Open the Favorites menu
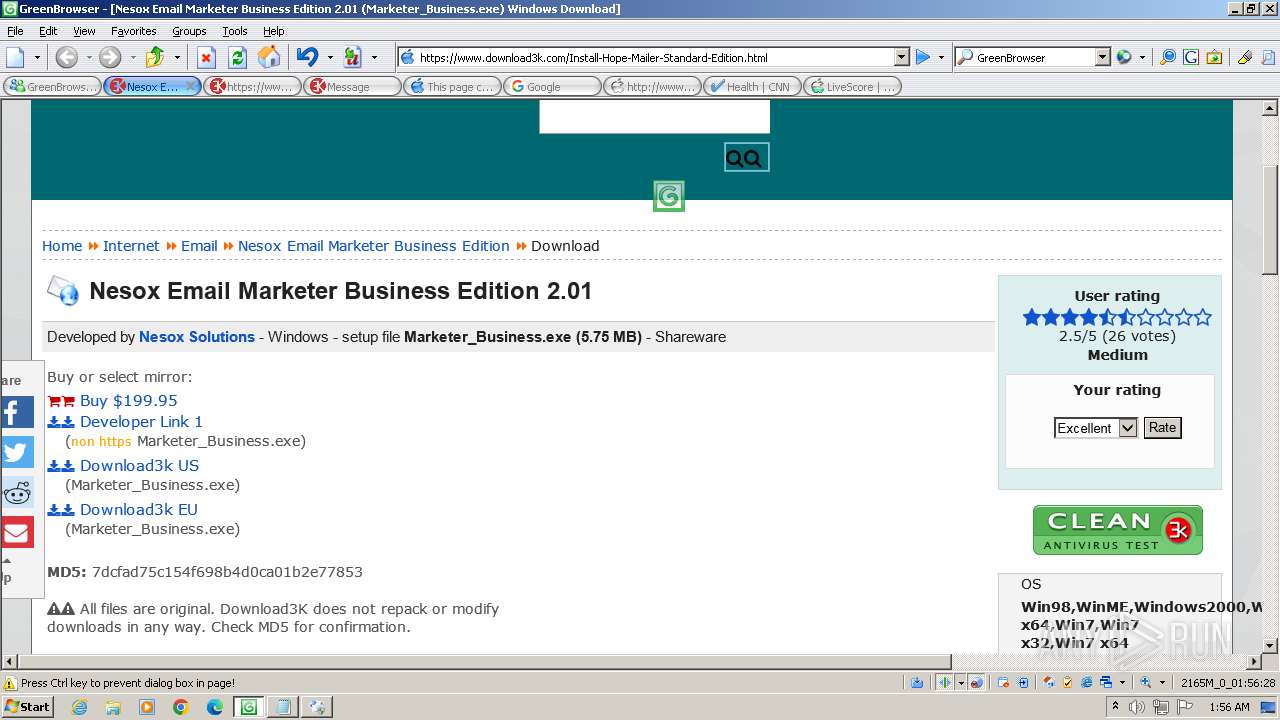 133,31
